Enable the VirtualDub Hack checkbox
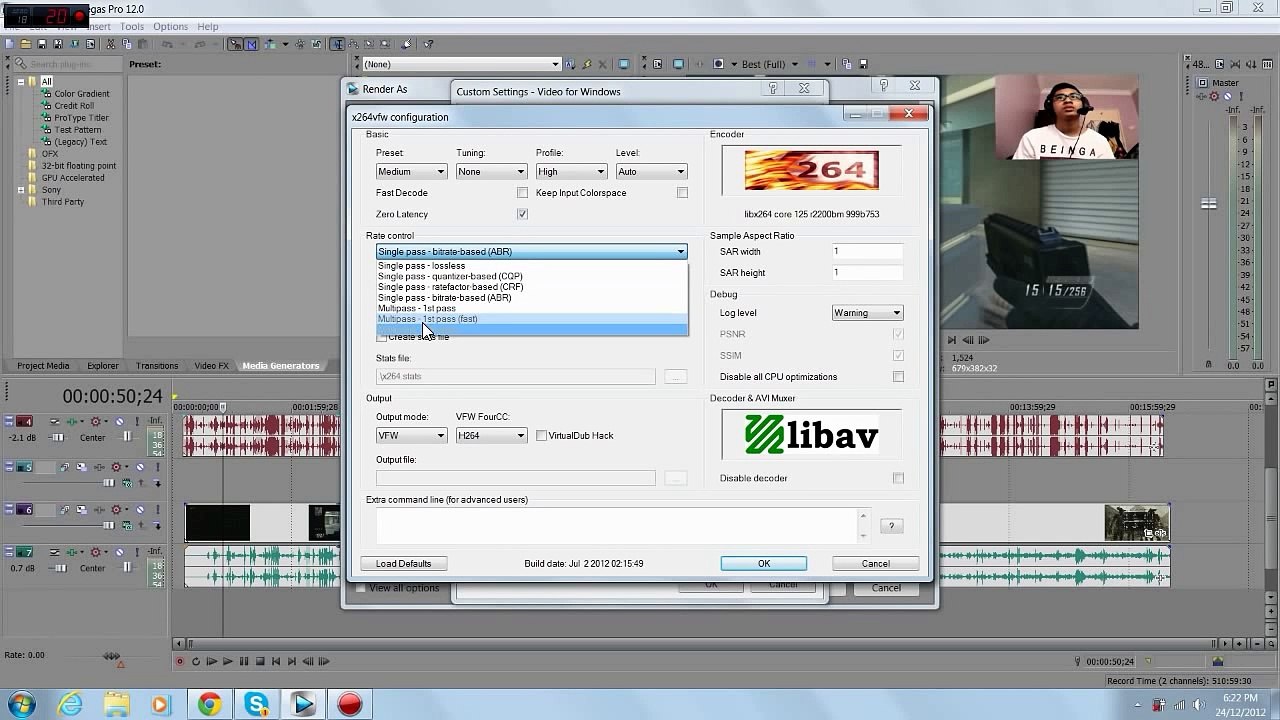 click(541, 435)
